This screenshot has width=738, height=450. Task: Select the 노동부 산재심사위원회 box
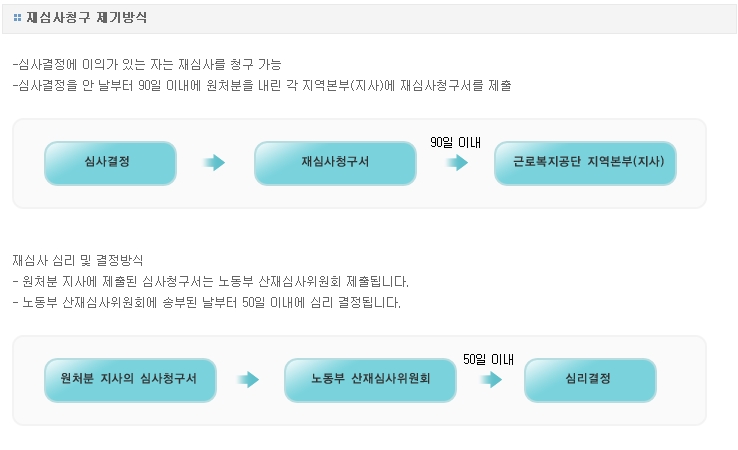(x=370, y=380)
